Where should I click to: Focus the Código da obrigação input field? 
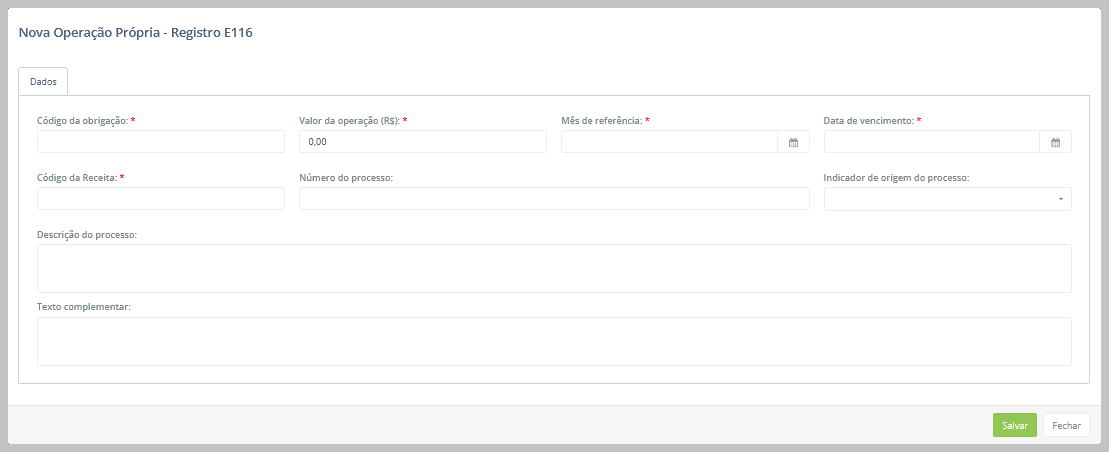pyautogui.click(x=160, y=142)
